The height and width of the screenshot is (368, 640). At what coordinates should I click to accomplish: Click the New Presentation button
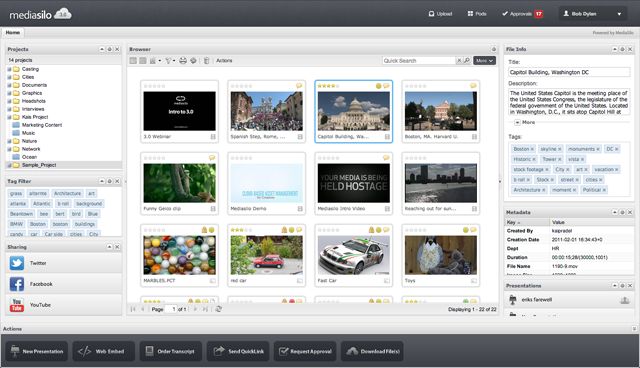pos(37,351)
